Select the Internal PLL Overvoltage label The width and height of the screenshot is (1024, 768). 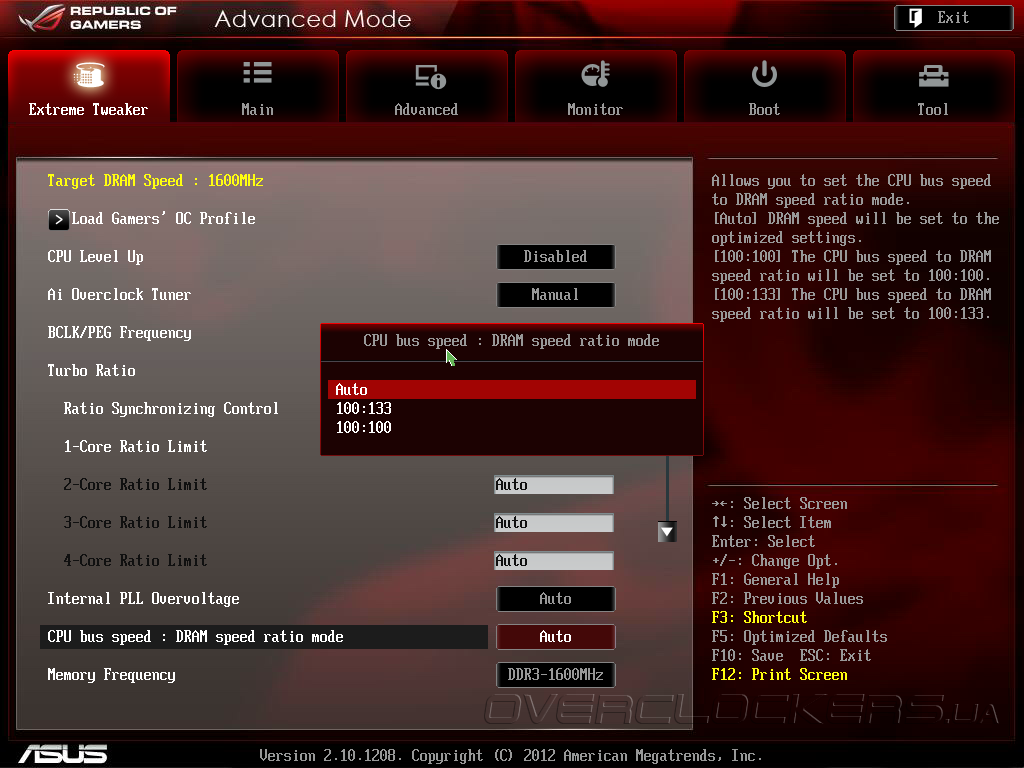[x=143, y=599]
